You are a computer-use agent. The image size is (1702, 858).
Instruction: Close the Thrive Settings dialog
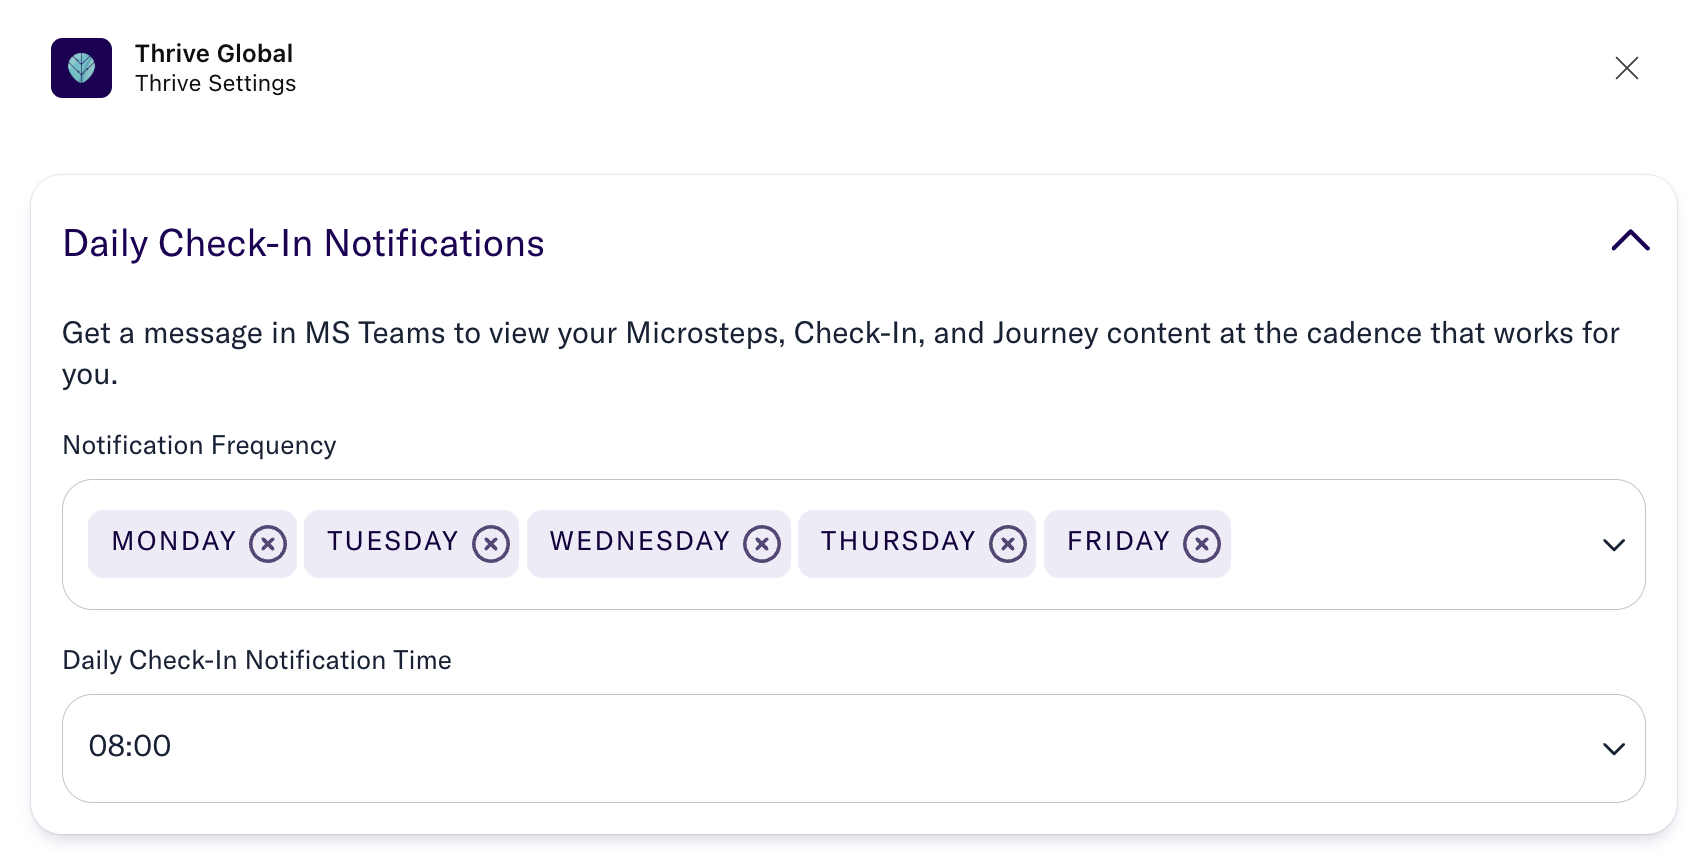point(1627,68)
